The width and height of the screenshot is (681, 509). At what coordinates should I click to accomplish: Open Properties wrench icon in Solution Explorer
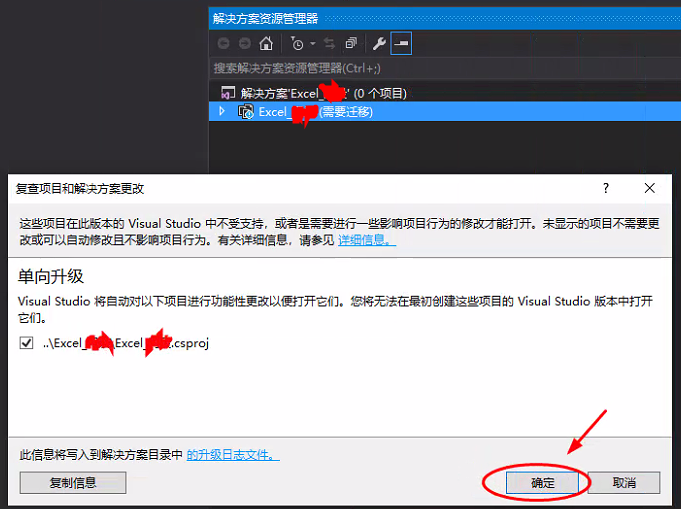tap(379, 43)
